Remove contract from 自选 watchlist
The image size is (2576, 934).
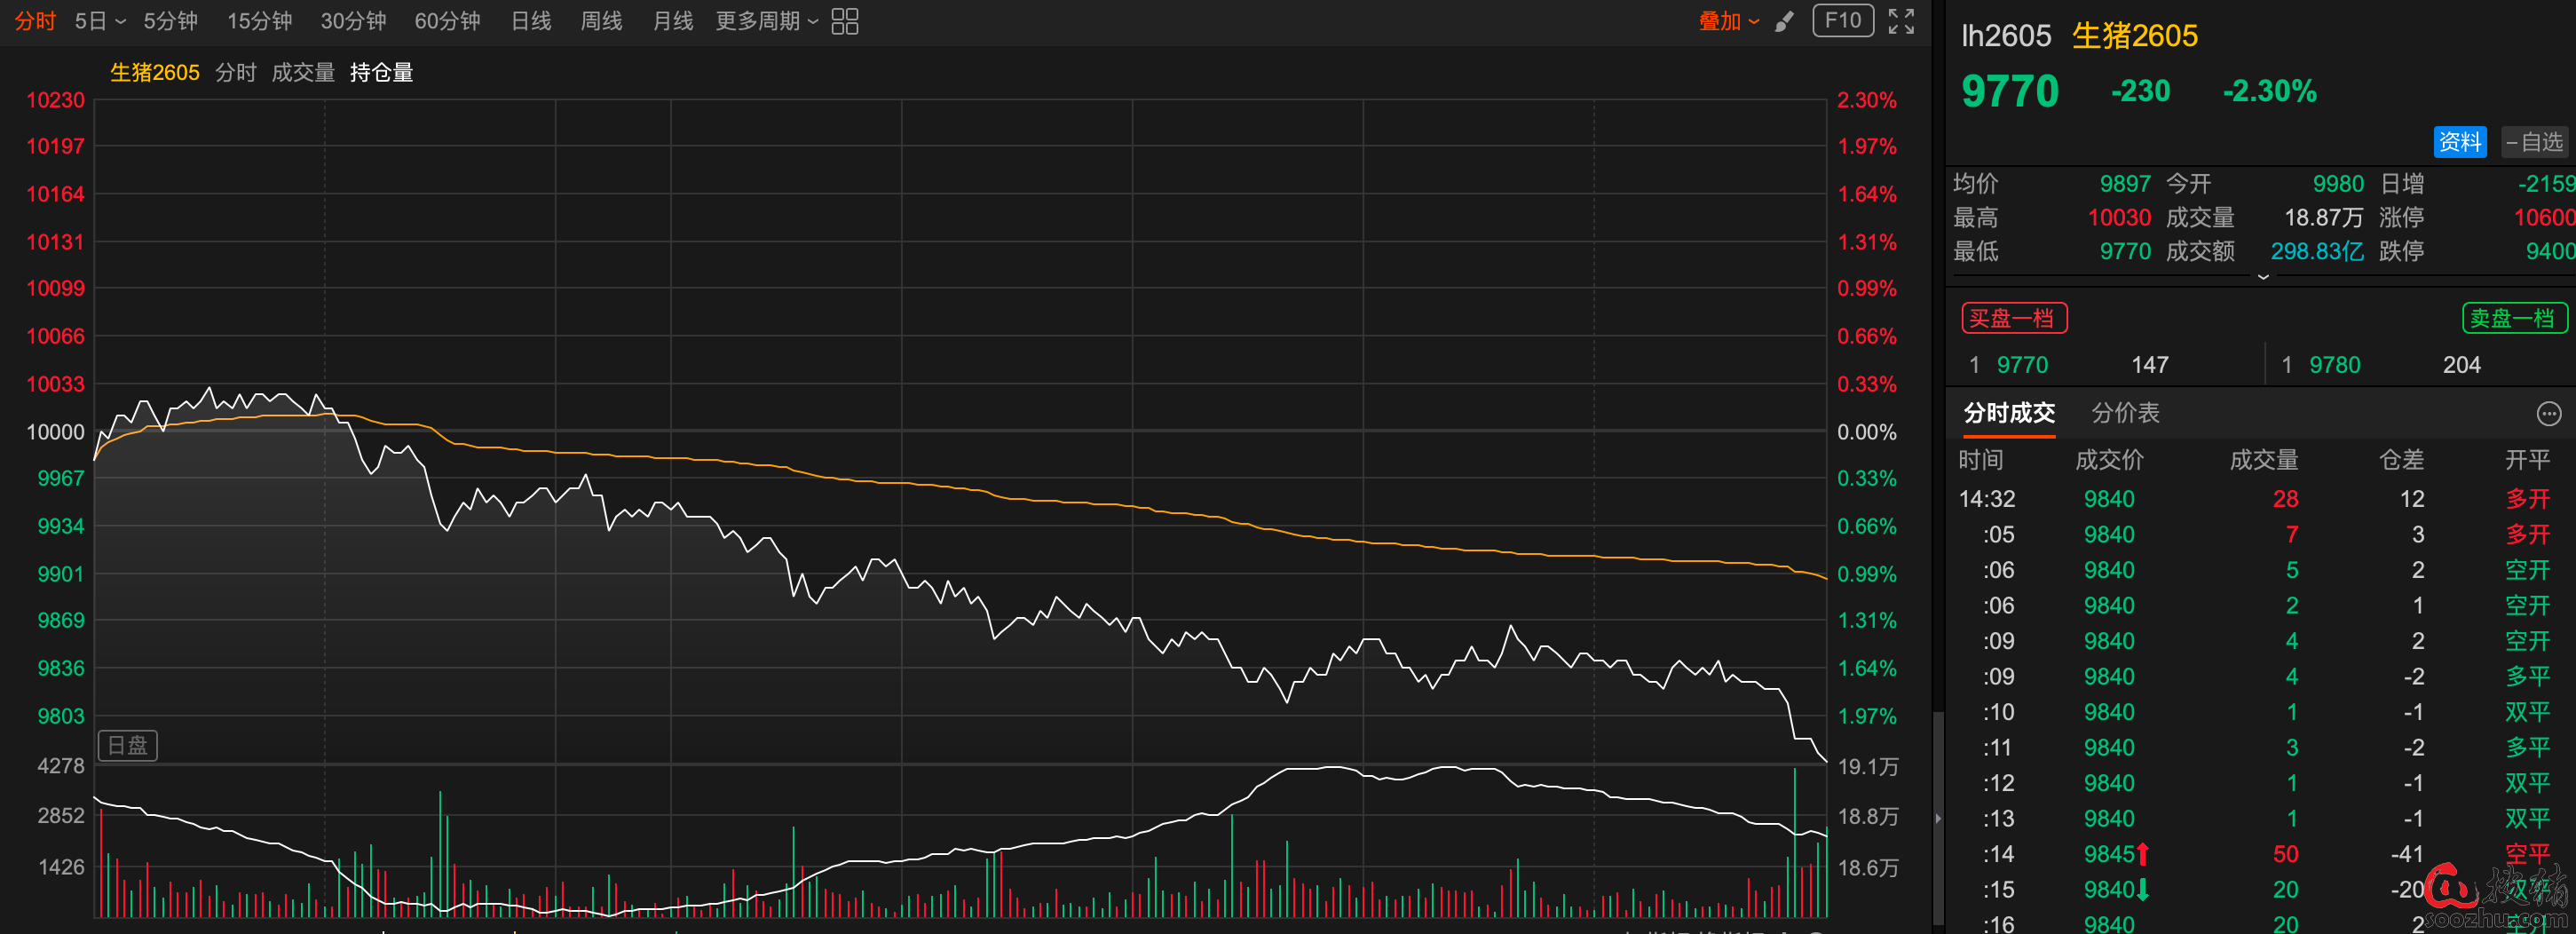(x=2534, y=142)
